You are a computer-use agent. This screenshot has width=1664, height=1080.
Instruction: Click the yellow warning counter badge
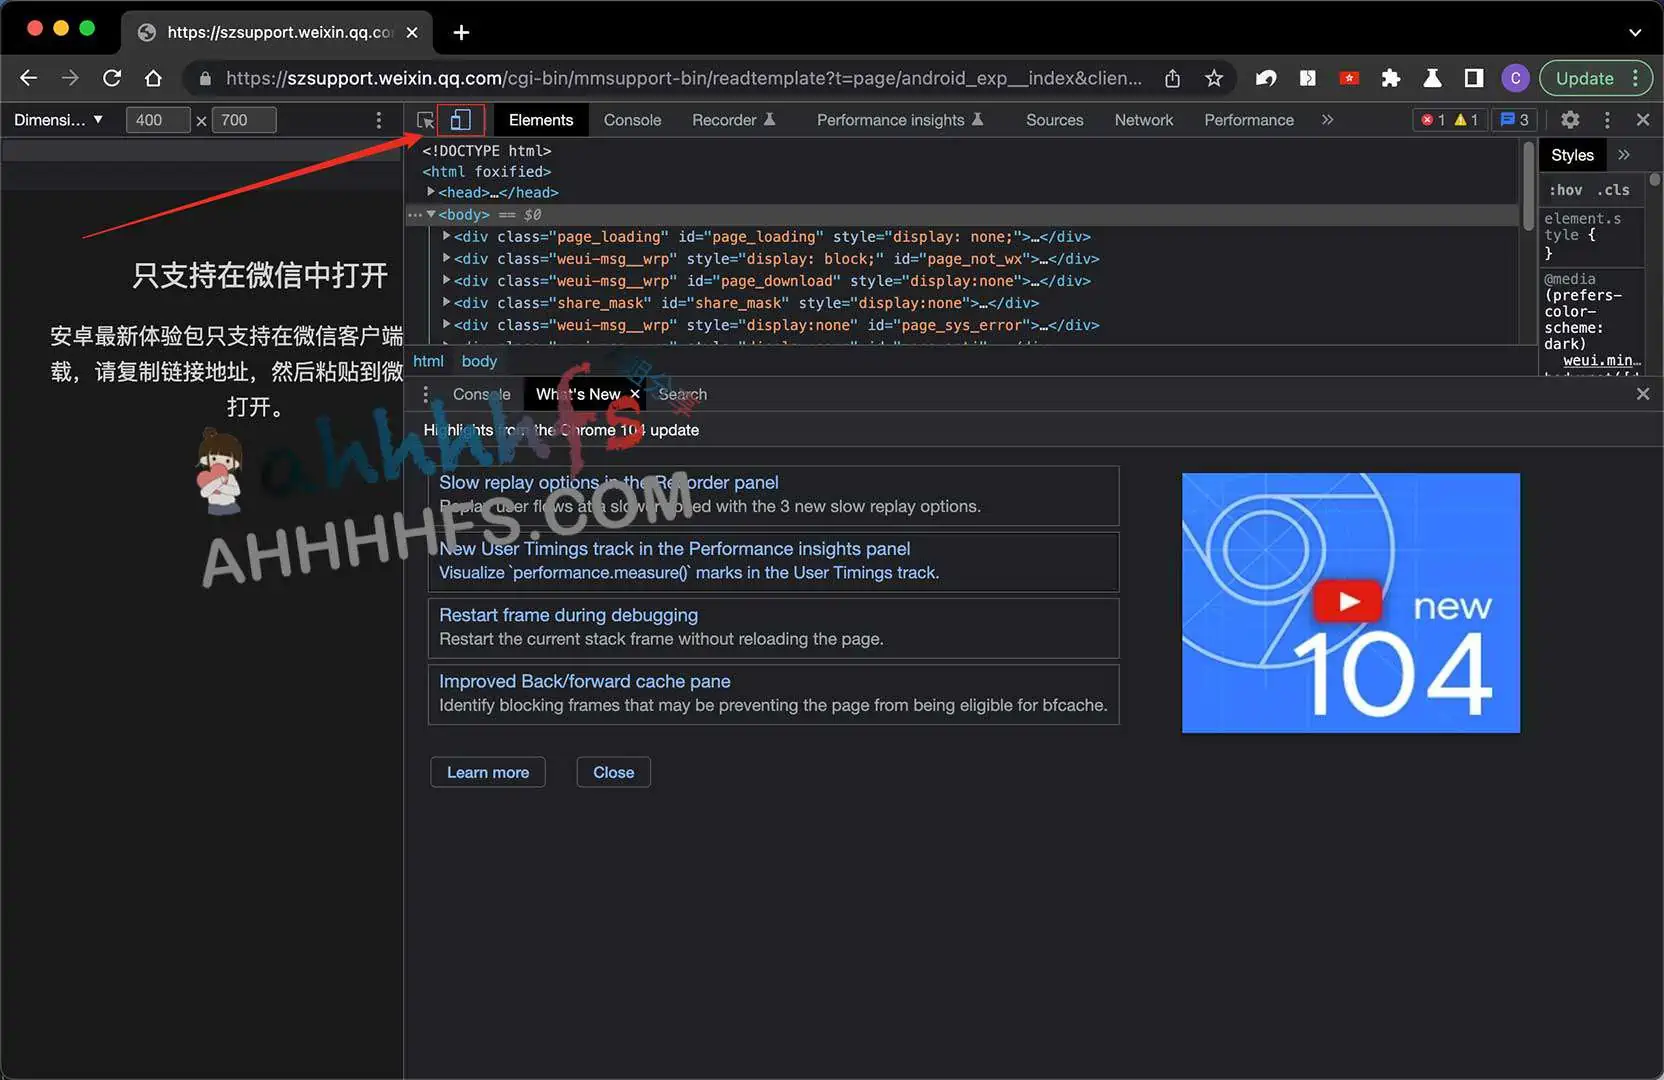coord(1465,119)
